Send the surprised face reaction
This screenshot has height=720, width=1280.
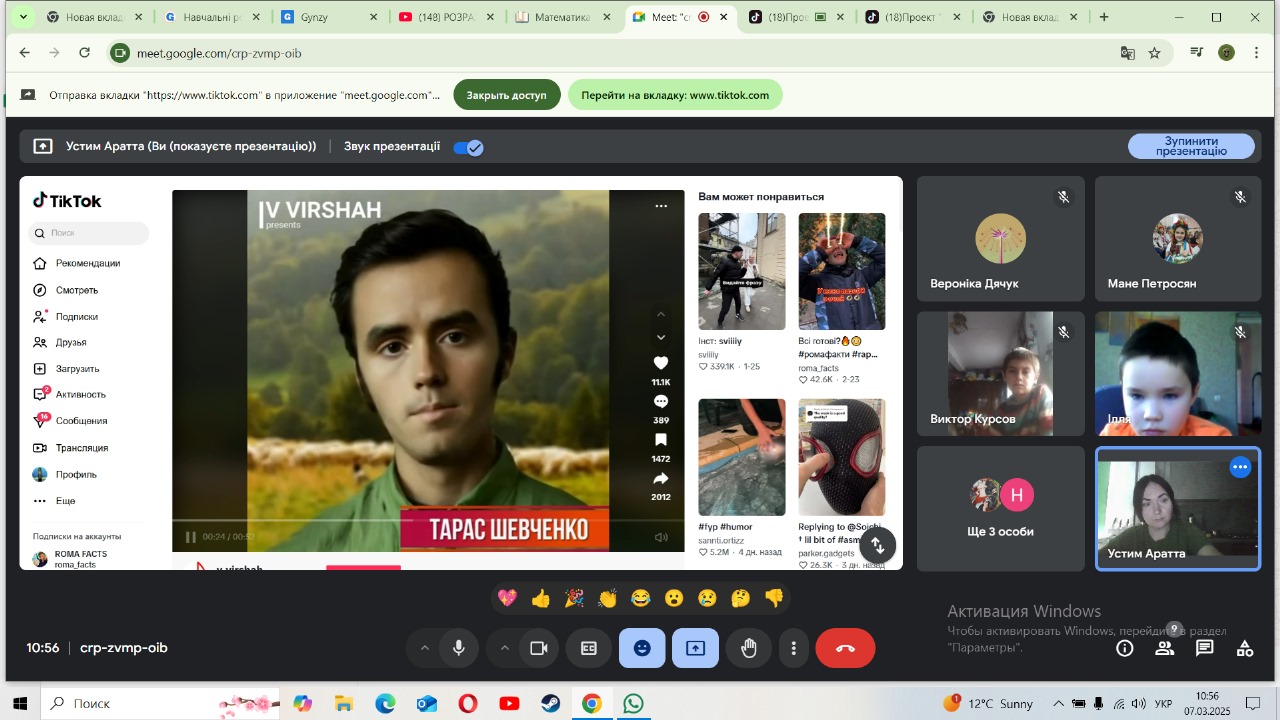coord(674,598)
